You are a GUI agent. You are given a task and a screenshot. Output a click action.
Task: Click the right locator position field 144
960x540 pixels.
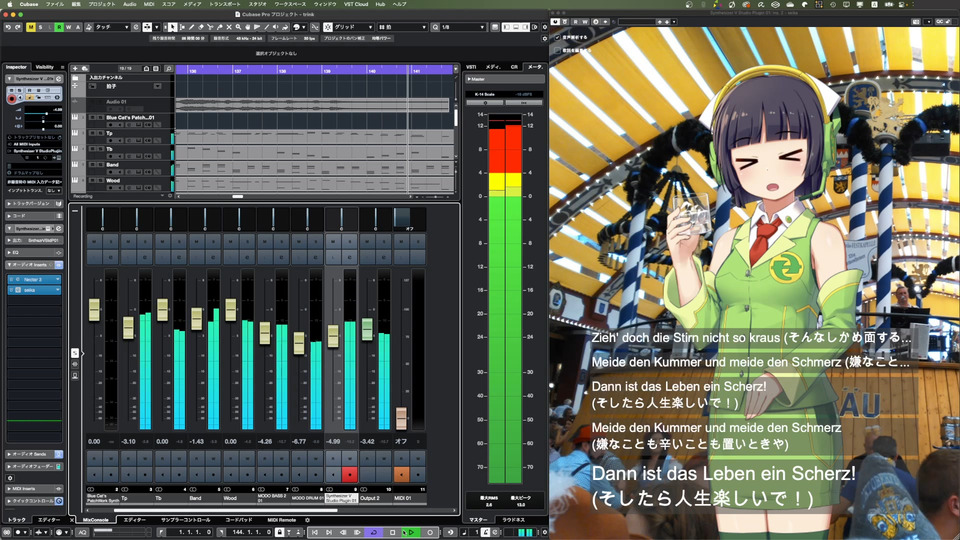249,533
